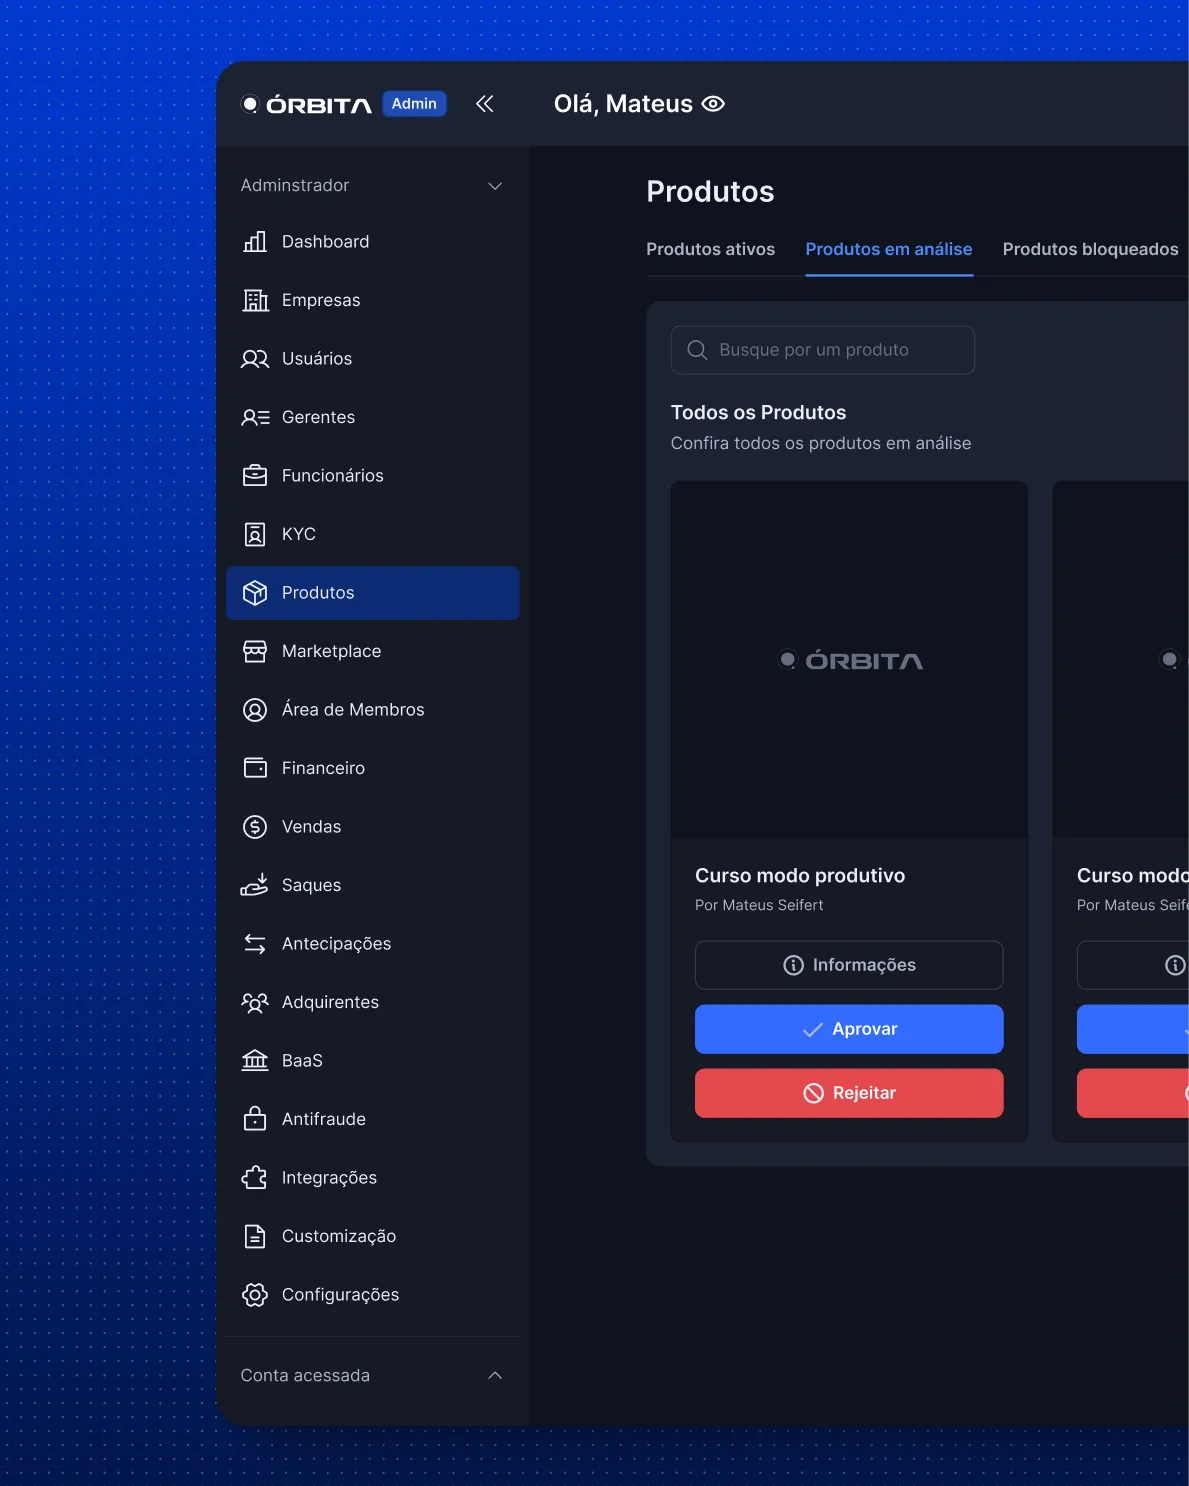The image size is (1189, 1486).
Task: Approve Curso modo produtivo with Aprovar
Action: click(x=849, y=1029)
